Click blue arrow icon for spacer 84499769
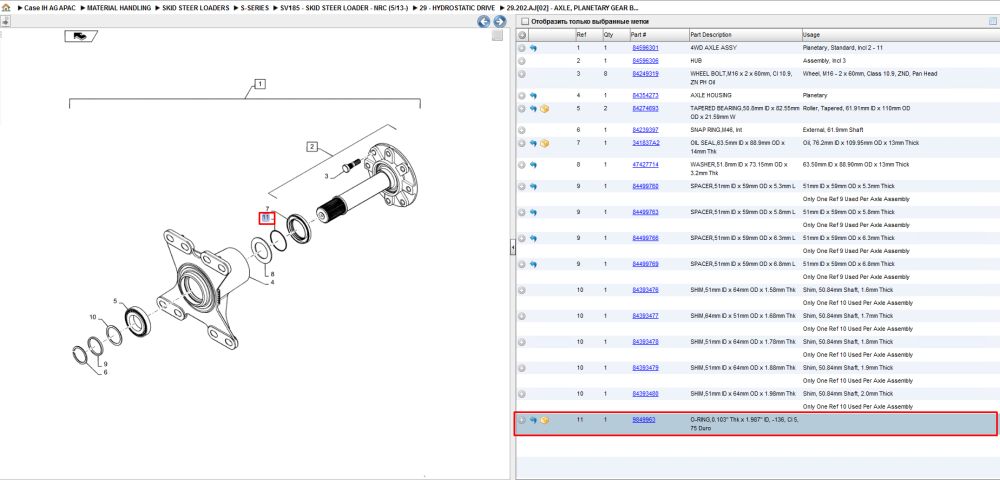The width and height of the screenshot is (1000, 480). (x=533, y=264)
